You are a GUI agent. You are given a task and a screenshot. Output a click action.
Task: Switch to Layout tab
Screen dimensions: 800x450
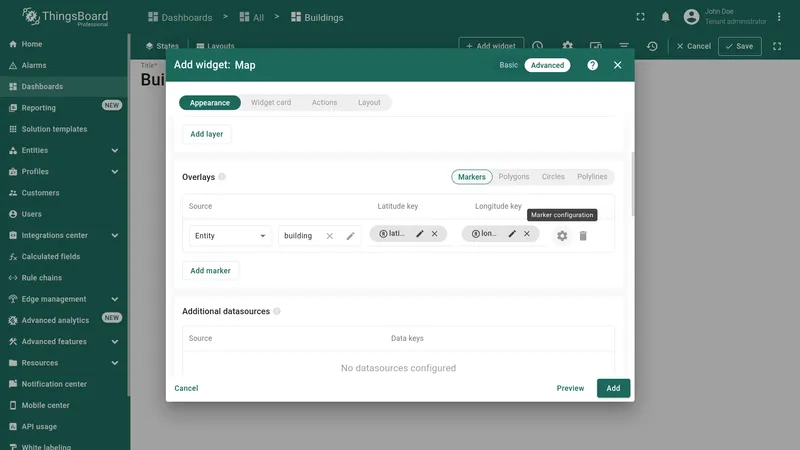click(369, 103)
